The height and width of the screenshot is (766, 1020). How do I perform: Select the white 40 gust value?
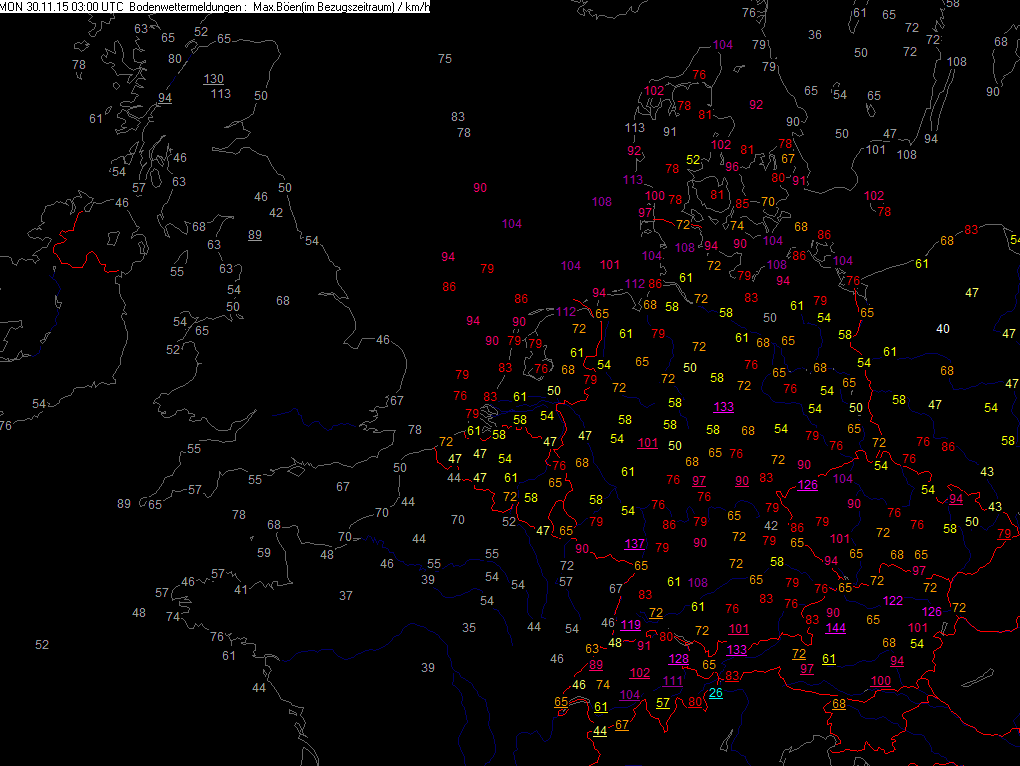click(942, 328)
